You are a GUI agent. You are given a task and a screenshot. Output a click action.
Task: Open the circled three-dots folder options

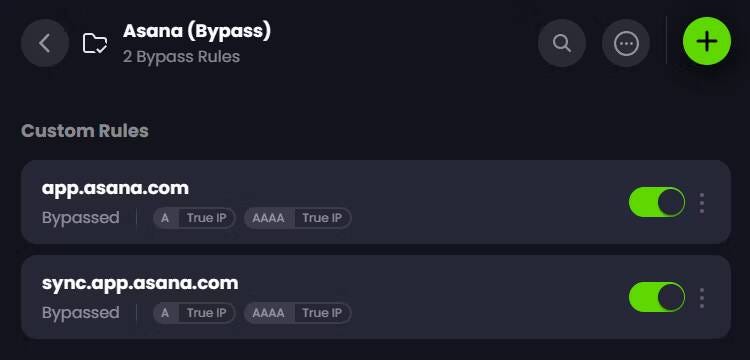(x=626, y=43)
